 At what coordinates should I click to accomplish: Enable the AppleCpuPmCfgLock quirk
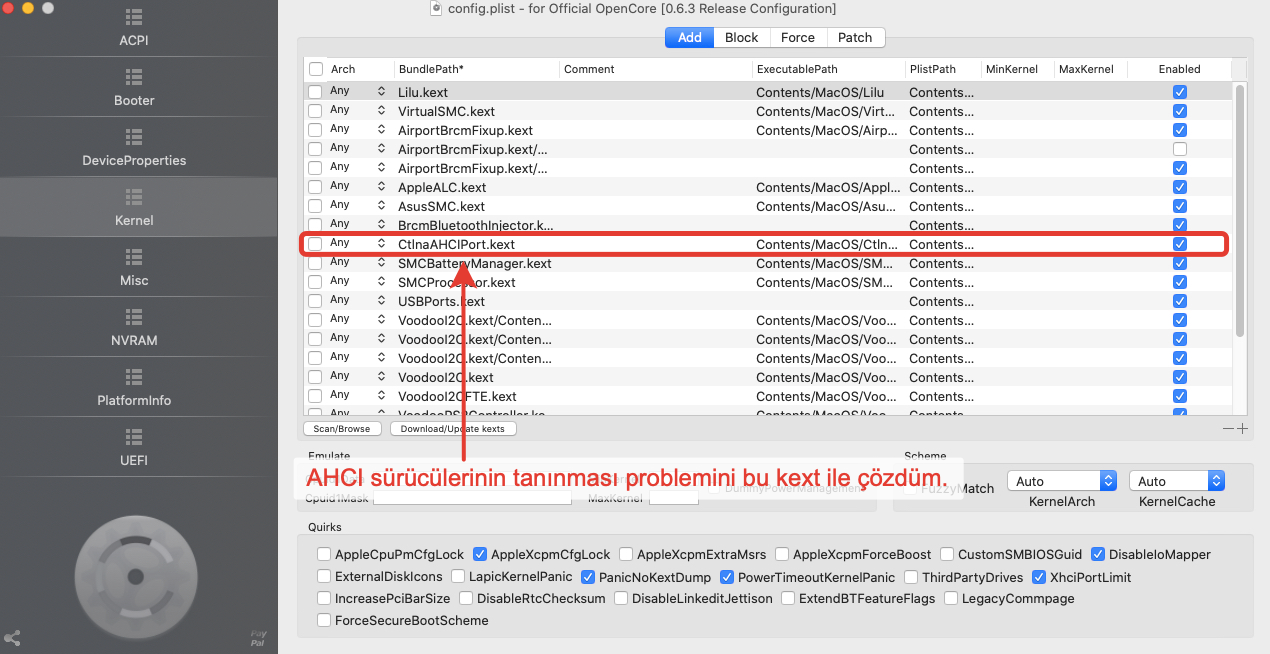click(324, 554)
